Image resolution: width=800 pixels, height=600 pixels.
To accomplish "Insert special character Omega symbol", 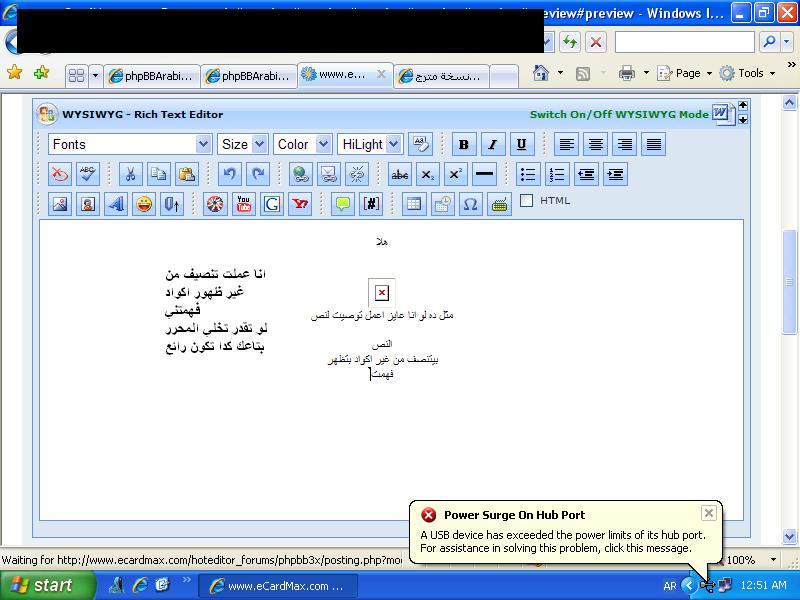I will tap(470, 204).
